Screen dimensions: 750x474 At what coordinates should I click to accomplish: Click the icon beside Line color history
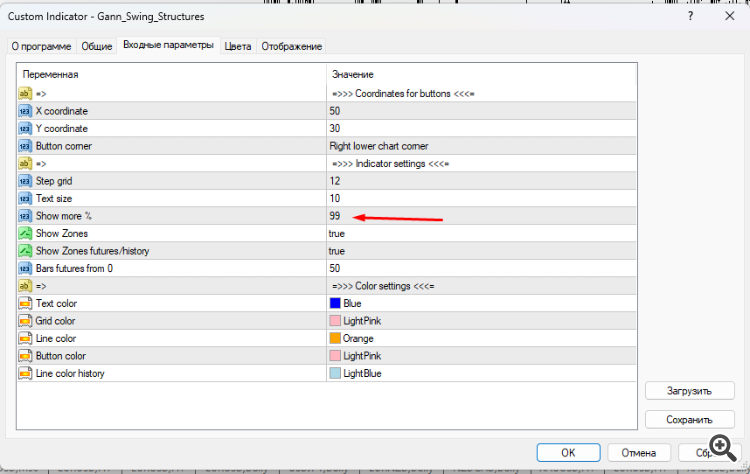click(25, 374)
